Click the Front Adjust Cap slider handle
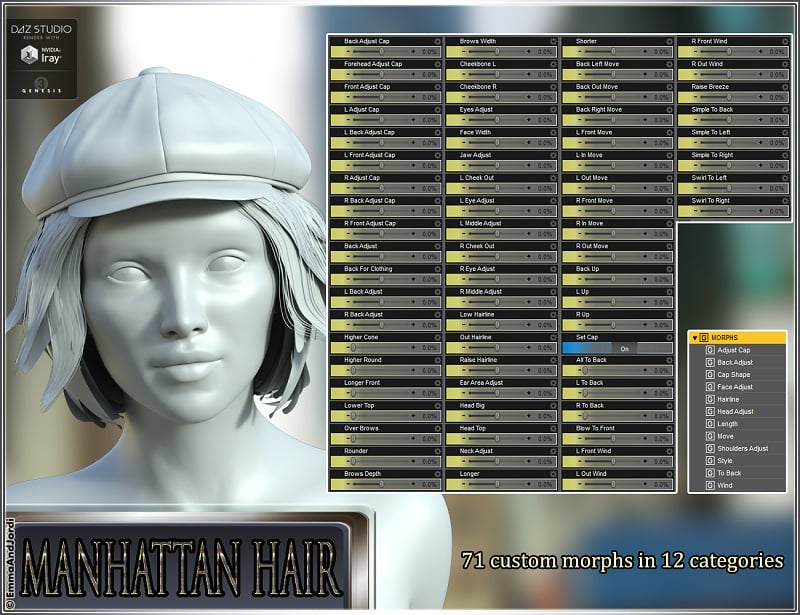 point(382,97)
